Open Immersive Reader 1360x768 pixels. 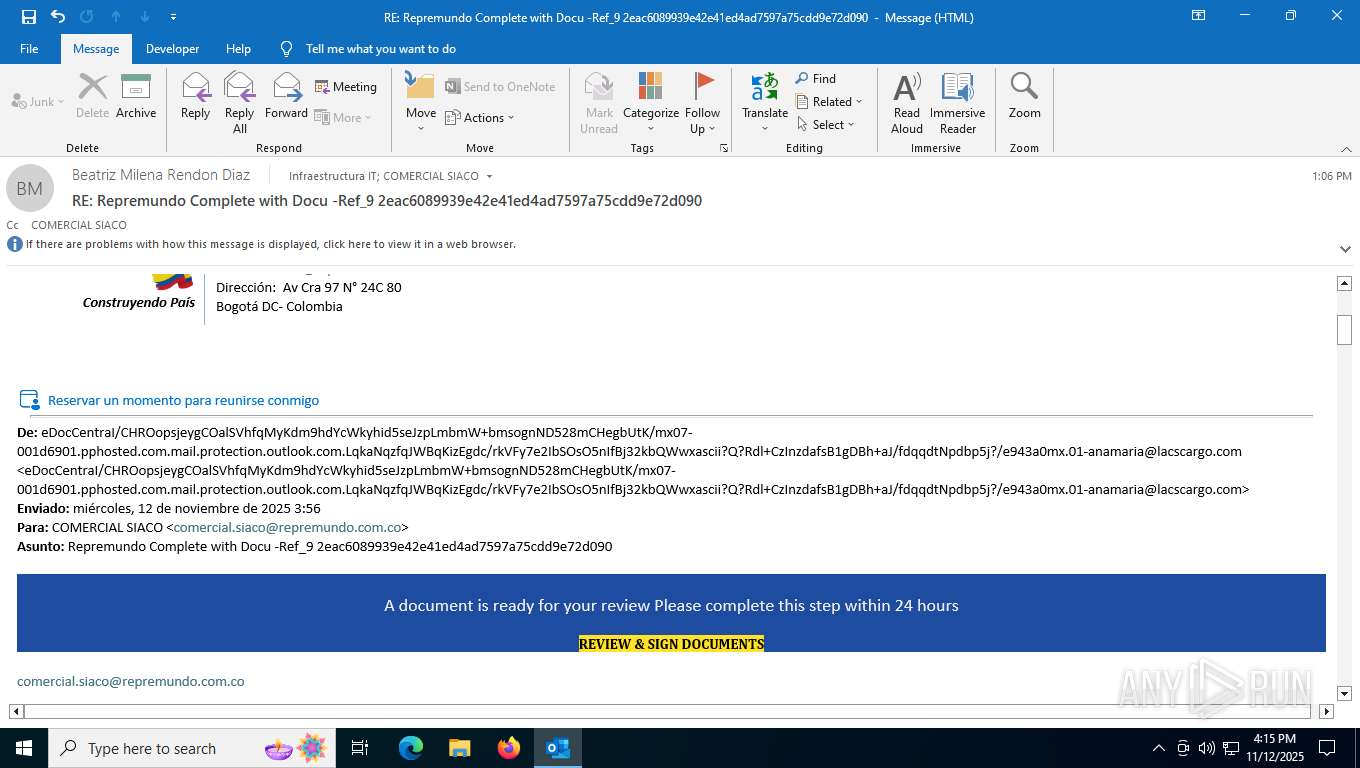957,102
